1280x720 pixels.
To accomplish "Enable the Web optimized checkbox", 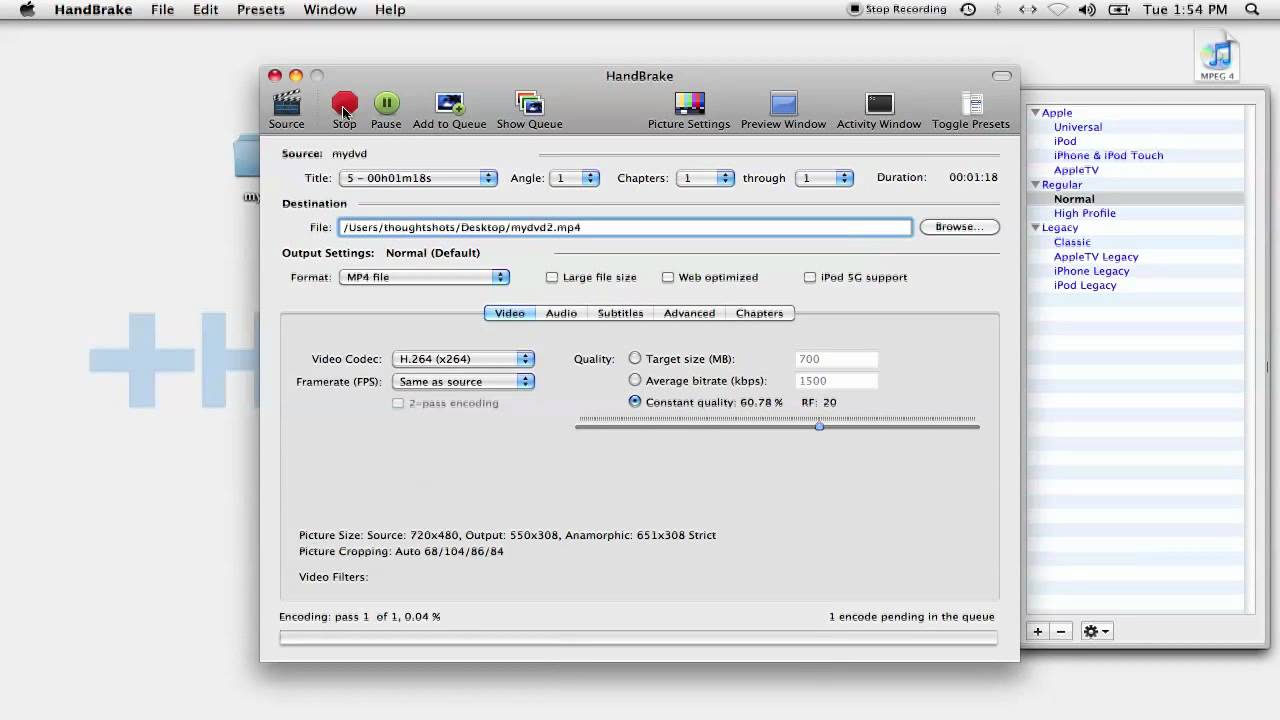I will (668, 277).
